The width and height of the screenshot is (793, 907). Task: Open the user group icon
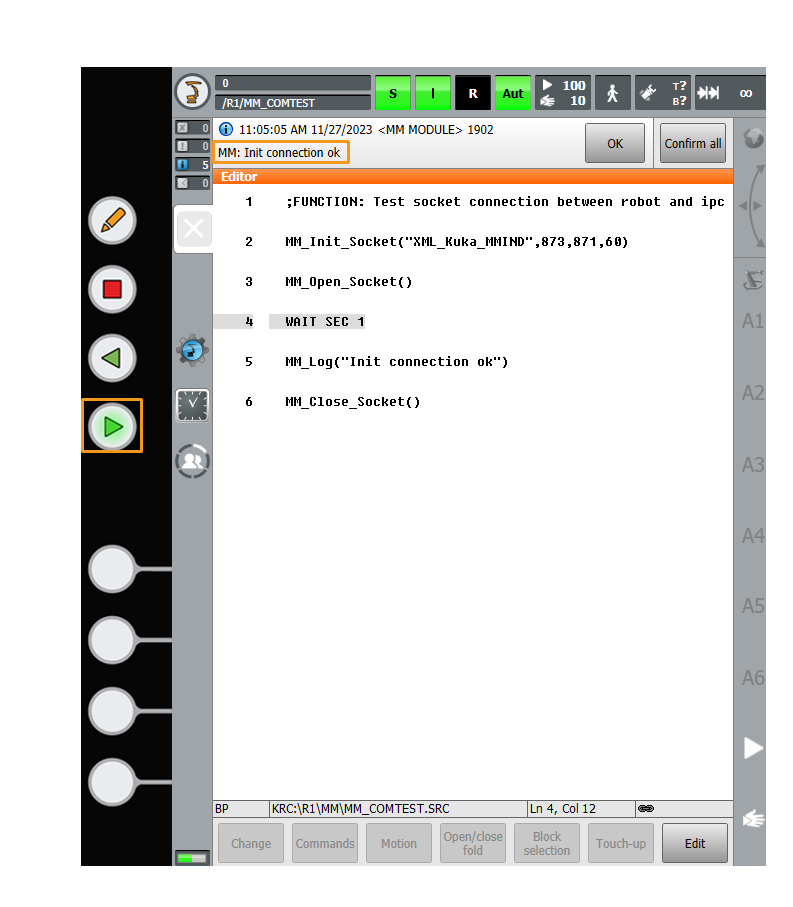(x=193, y=461)
